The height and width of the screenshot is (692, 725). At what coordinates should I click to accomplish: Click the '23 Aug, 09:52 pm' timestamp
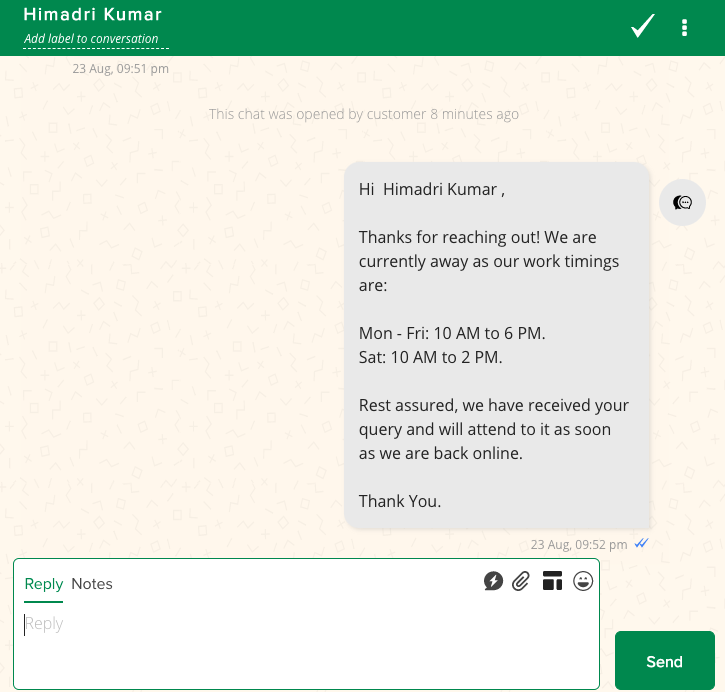click(x=578, y=545)
